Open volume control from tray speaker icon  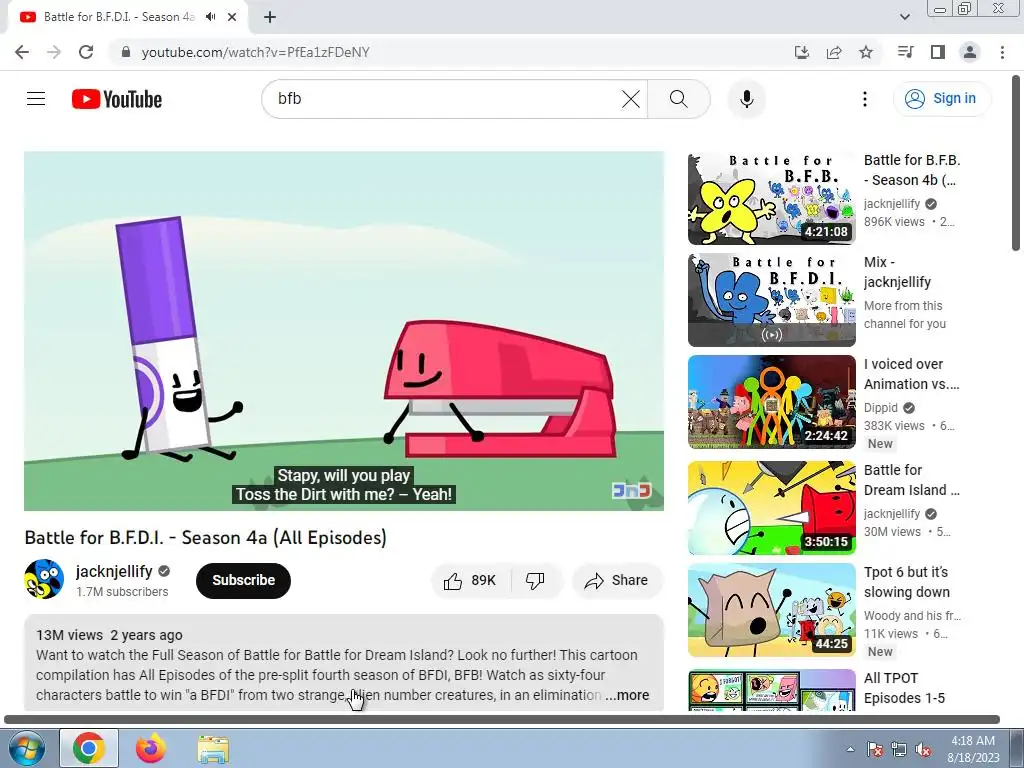pyautogui.click(x=923, y=749)
